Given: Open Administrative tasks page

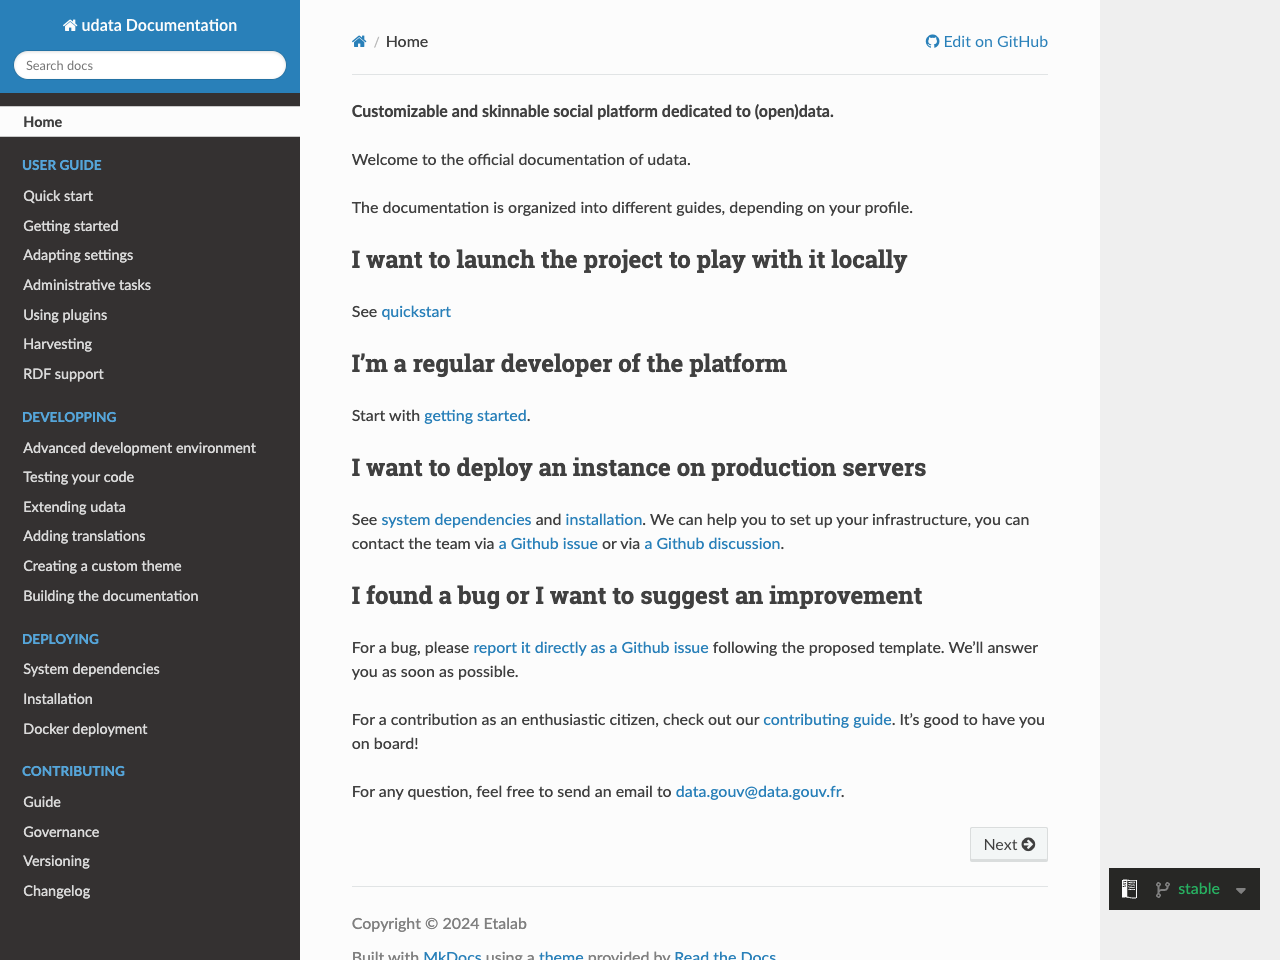Looking at the screenshot, I should click(x=150, y=285).
